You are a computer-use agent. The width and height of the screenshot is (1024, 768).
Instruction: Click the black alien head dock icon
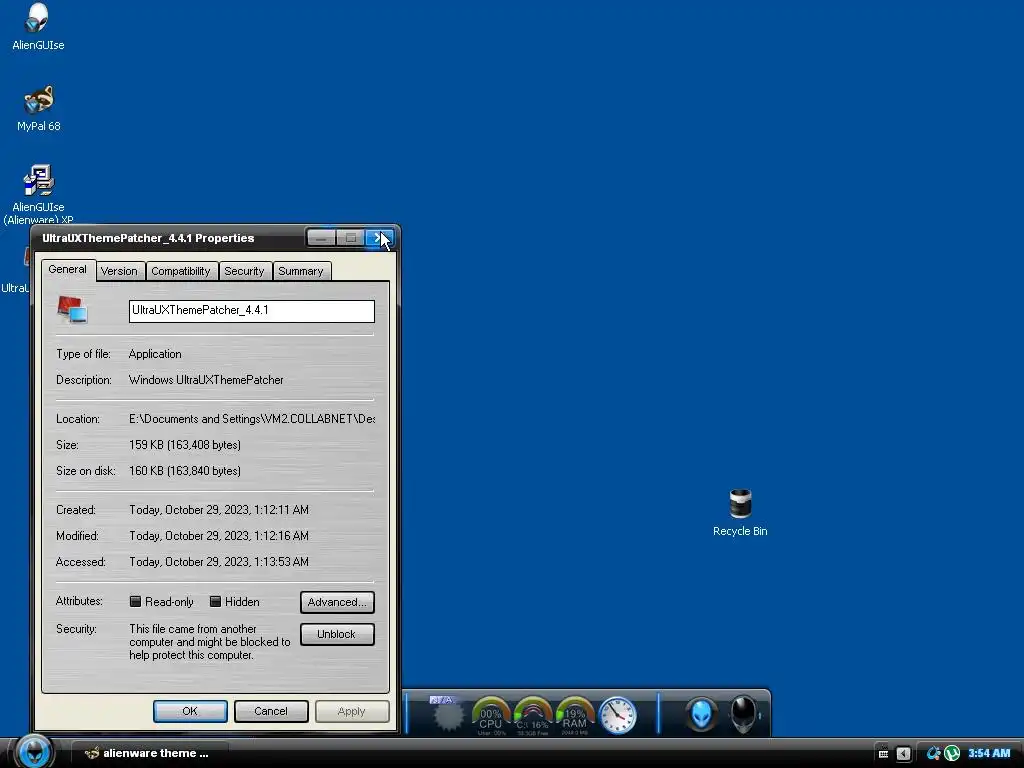[x=743, y=714]
